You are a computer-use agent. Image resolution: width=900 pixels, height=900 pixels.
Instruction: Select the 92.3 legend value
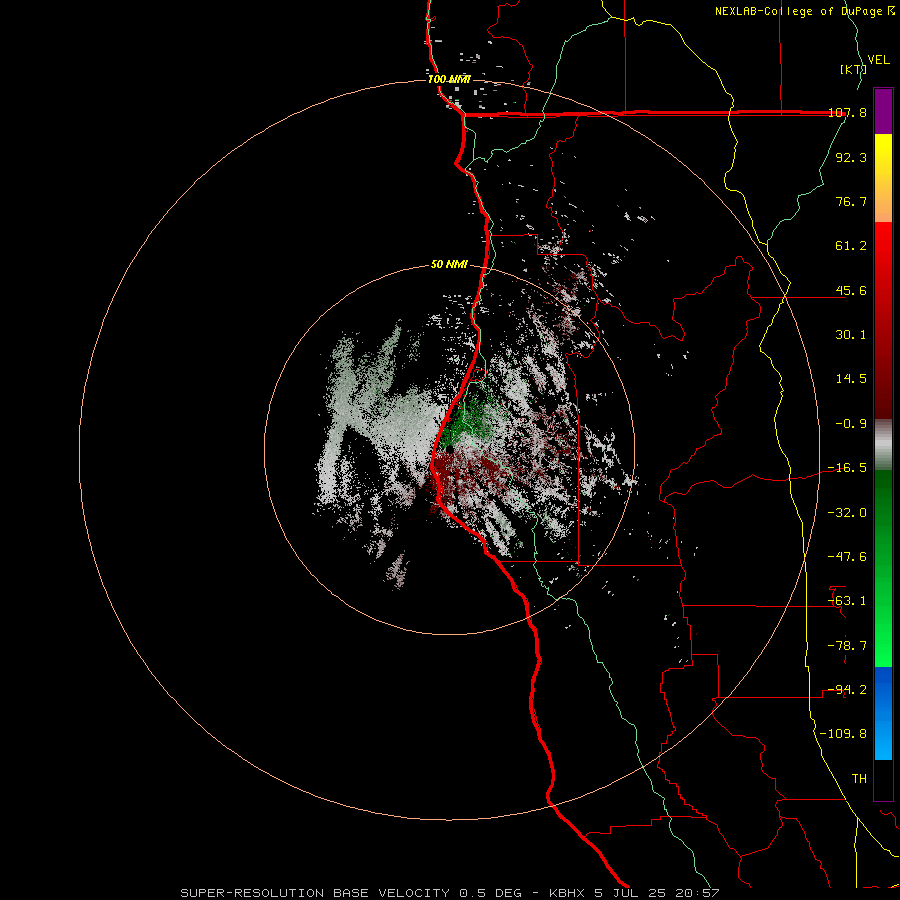(x=851, y=157)
